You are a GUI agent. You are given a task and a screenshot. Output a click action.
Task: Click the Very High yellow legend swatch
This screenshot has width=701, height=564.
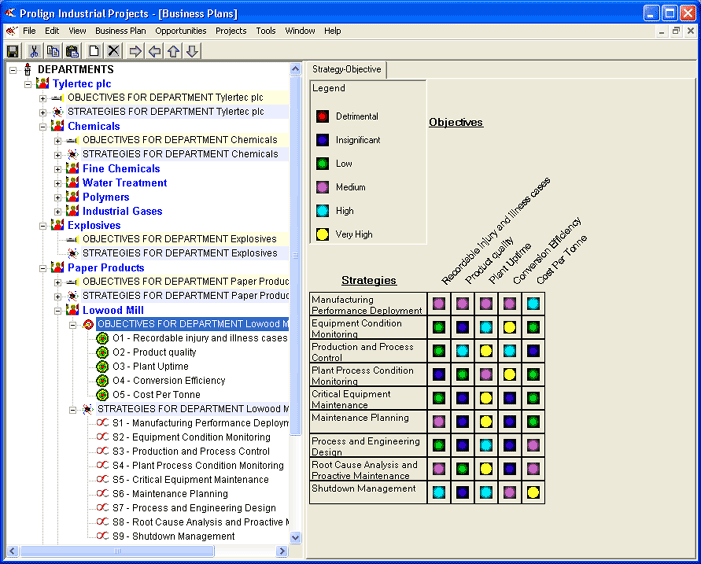point(322,234)
